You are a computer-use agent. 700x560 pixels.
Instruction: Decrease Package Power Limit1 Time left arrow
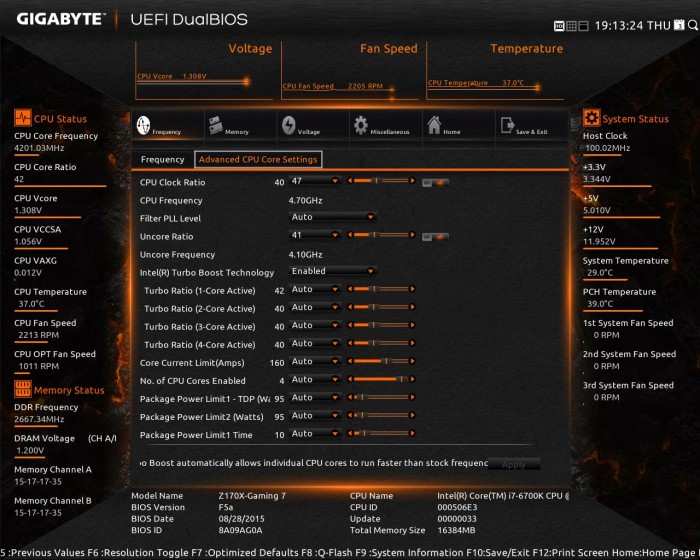tap(350, 433)
